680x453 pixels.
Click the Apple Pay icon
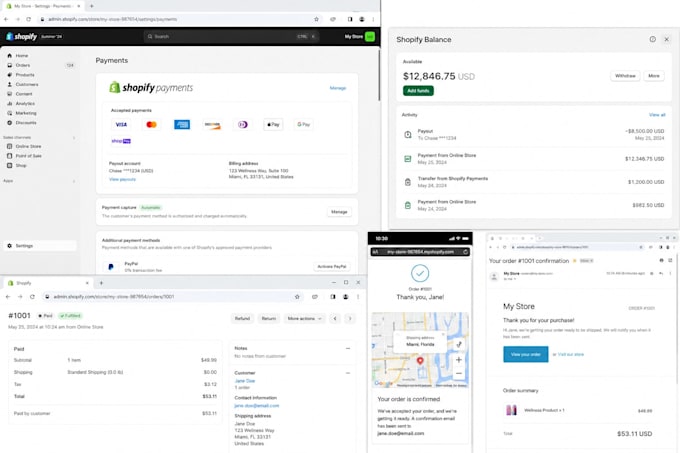(x=273, y=124)
